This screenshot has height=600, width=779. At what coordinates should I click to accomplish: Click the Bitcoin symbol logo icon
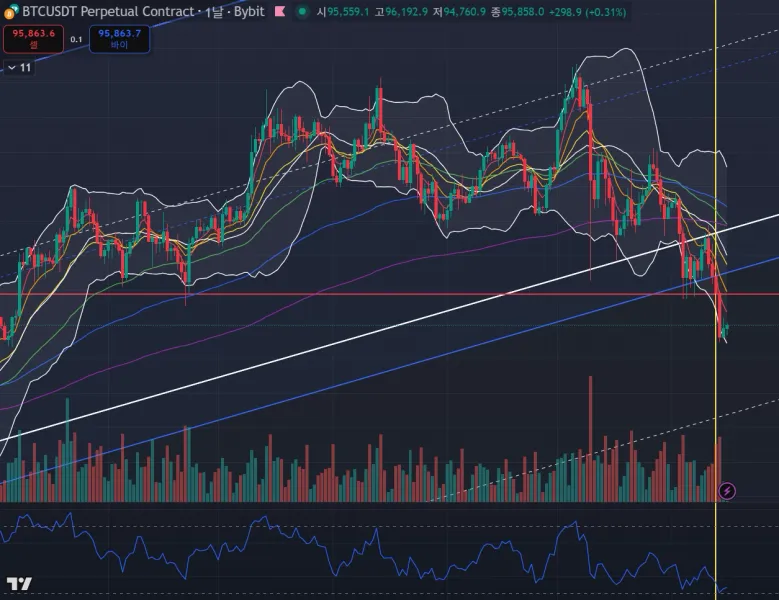coord(11,11)
